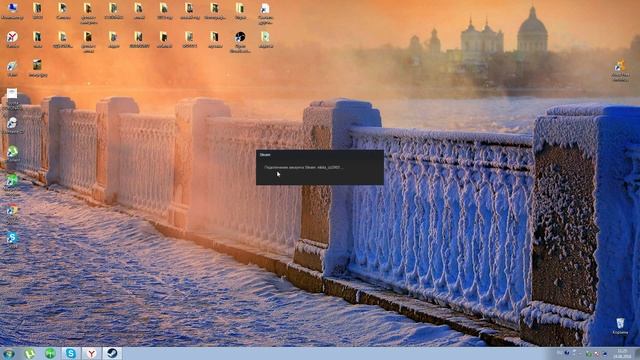Image resolution: width=640 pixels, height=360 pixels.
Task: Open the Windows Start menu orb
Action: coord(9,353)
